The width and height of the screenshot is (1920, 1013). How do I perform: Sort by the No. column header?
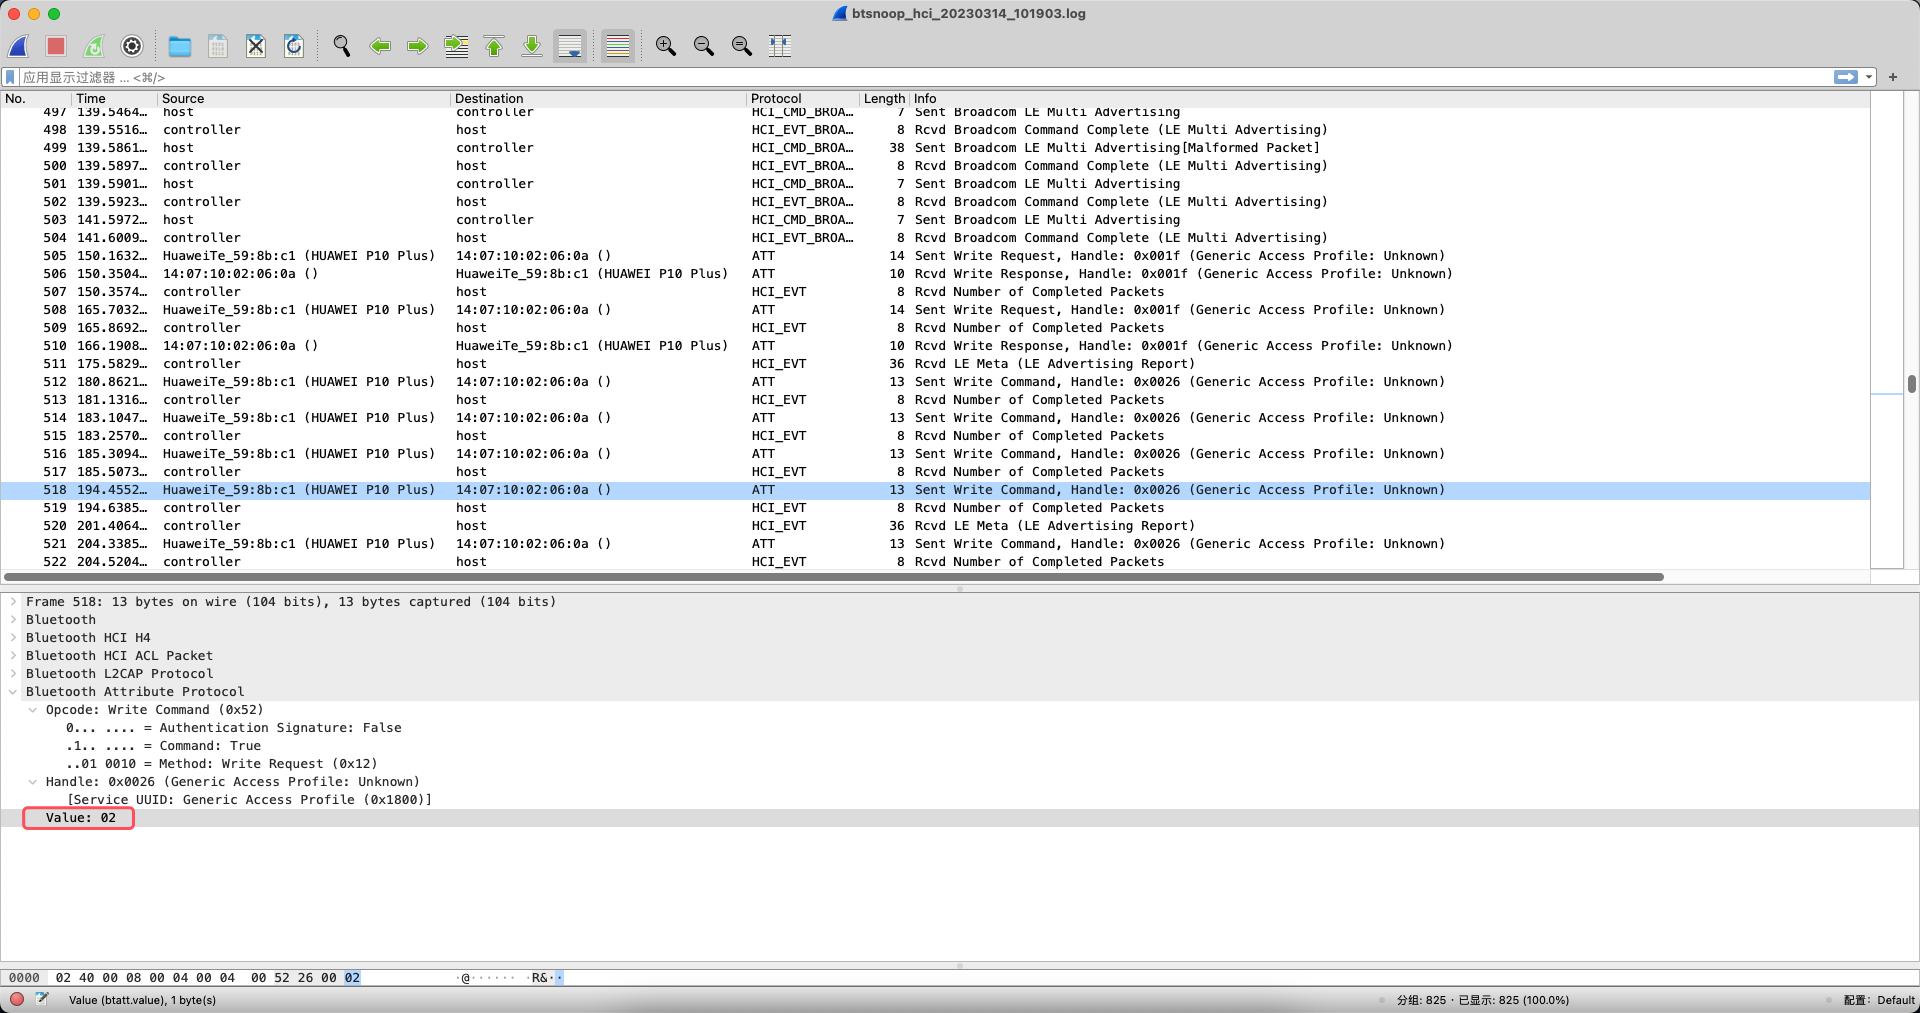[x=36, y=98]
